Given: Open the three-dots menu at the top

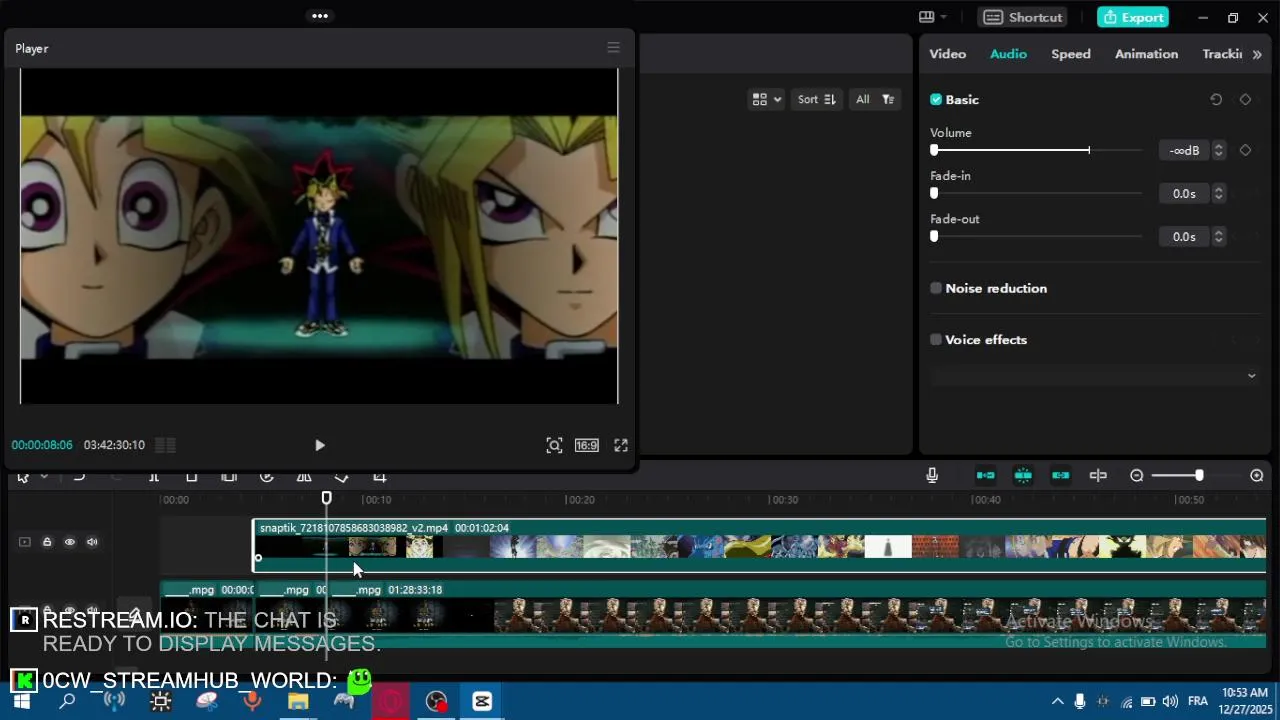Looking at the screenshot, I should click(x=320, y=16).
